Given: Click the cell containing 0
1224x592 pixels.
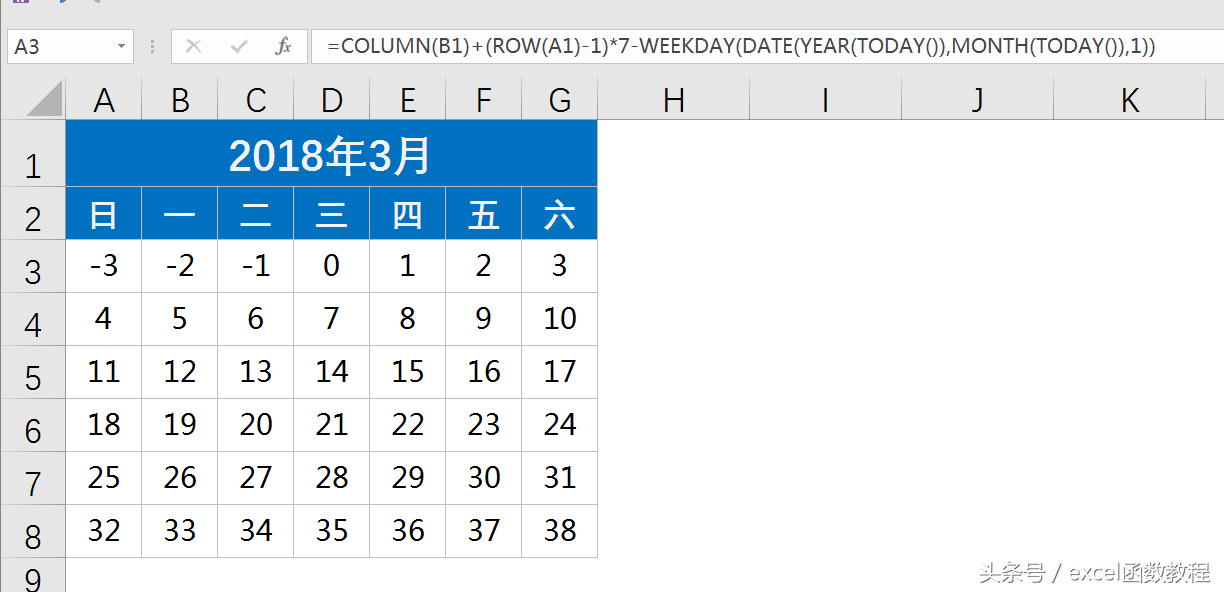Looking at the screenshot, I should [x=332, y=267].
